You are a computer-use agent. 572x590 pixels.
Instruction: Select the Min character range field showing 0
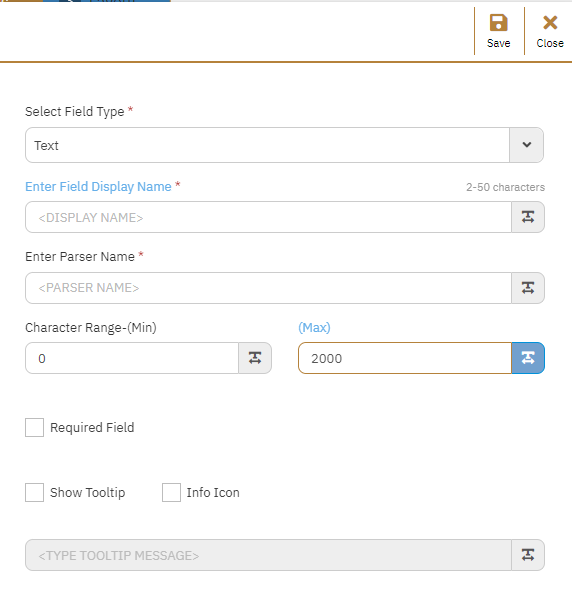tap(132, 358)
